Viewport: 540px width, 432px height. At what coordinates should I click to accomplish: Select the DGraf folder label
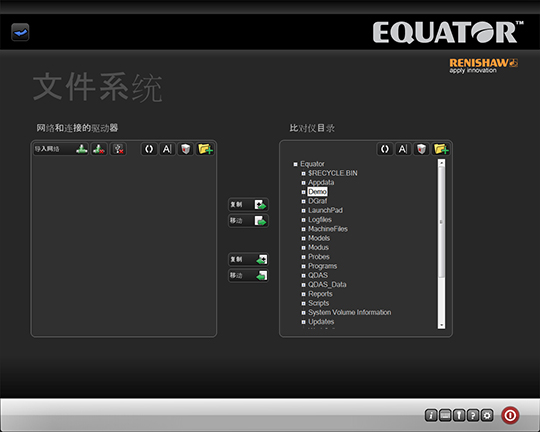click(318, 201)
